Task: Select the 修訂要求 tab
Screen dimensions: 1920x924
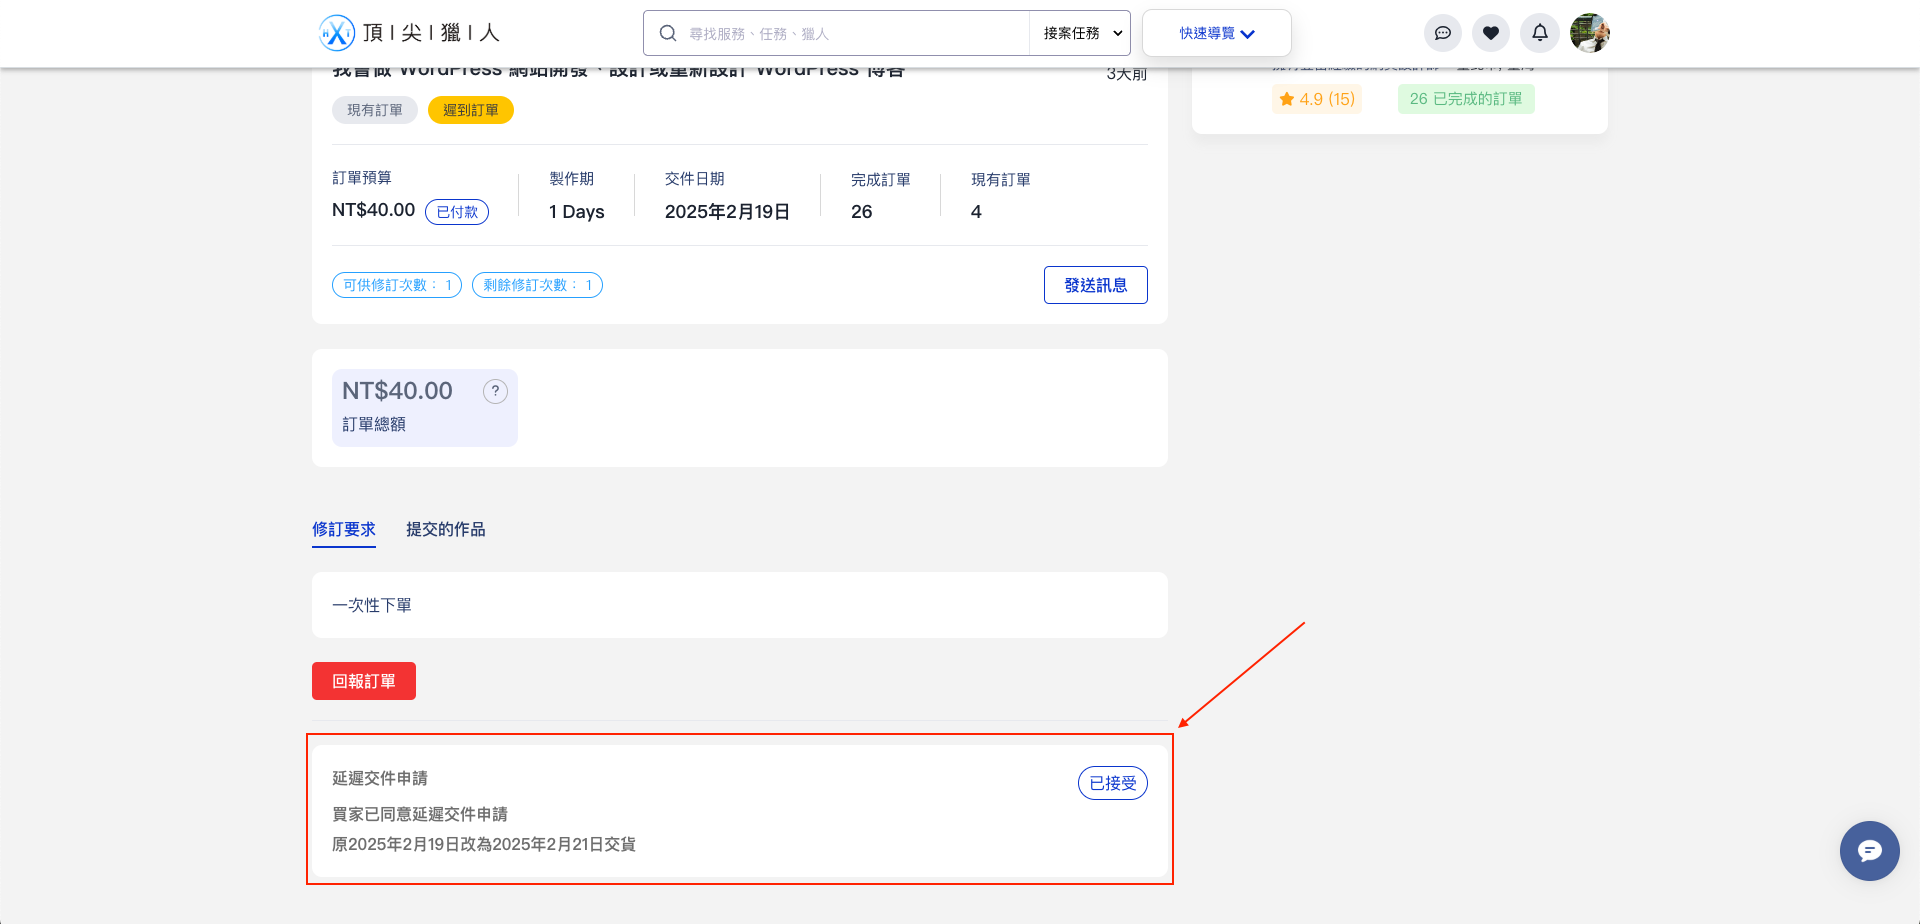Action: point(344,529)
